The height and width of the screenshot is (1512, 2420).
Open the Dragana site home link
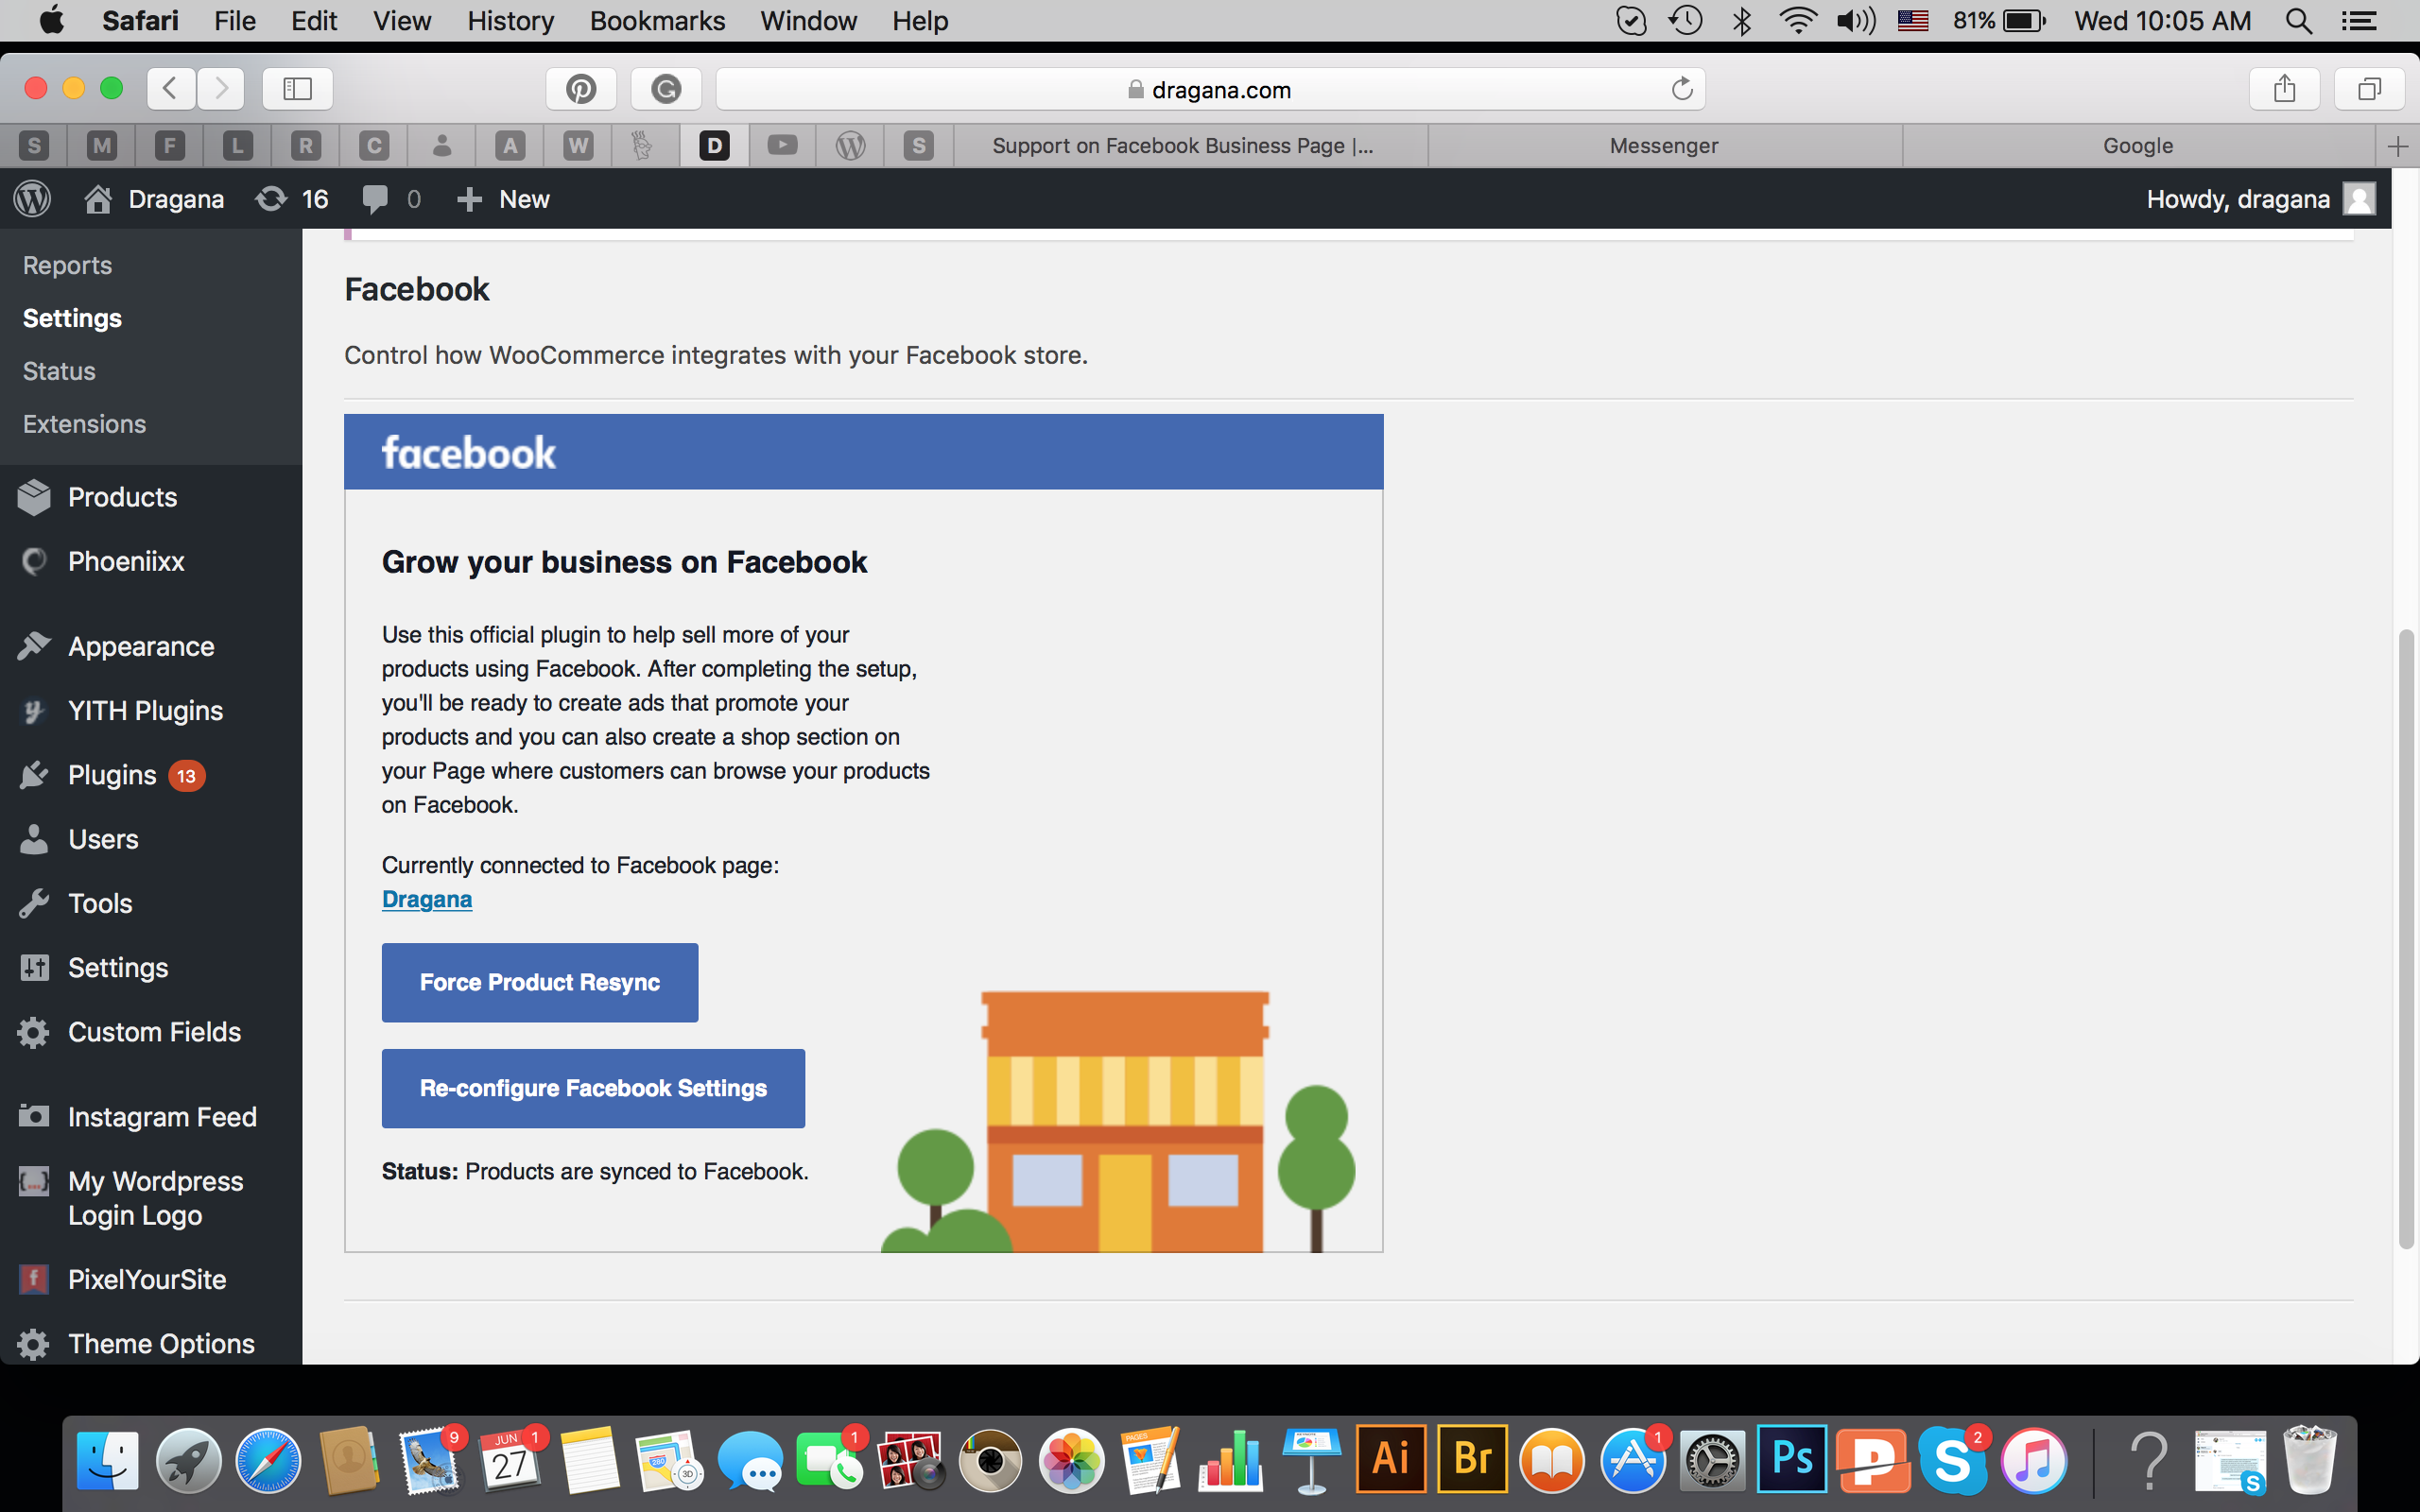(x=154, y=199)
